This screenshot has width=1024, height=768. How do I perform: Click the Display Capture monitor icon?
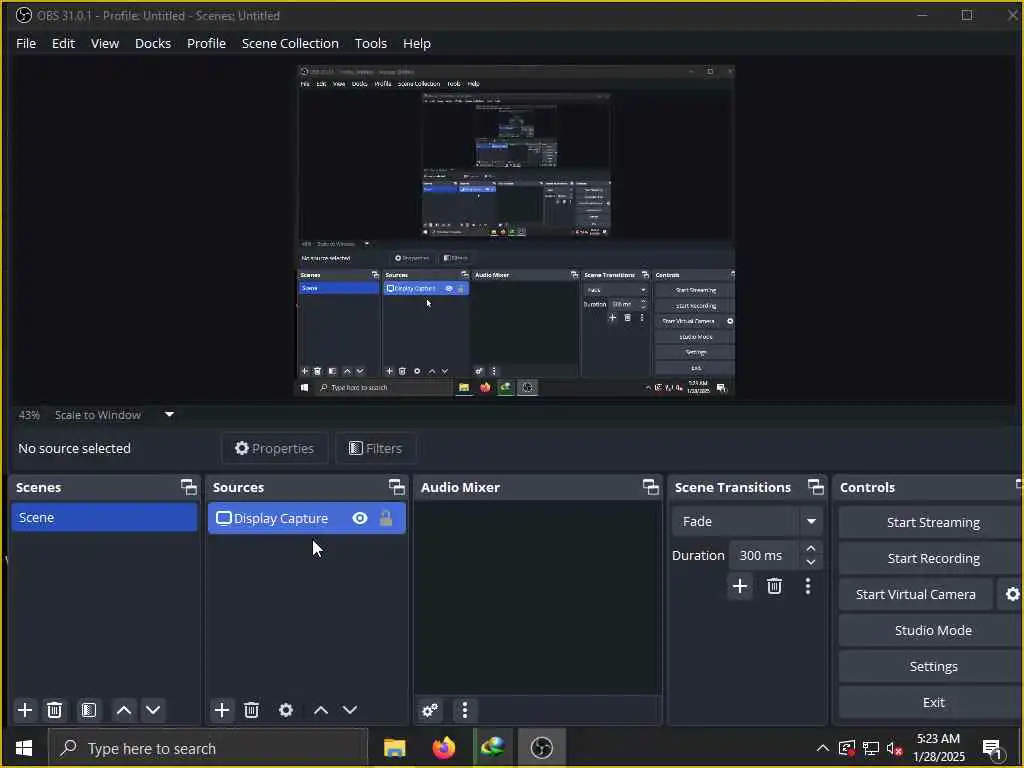(223, 519)
